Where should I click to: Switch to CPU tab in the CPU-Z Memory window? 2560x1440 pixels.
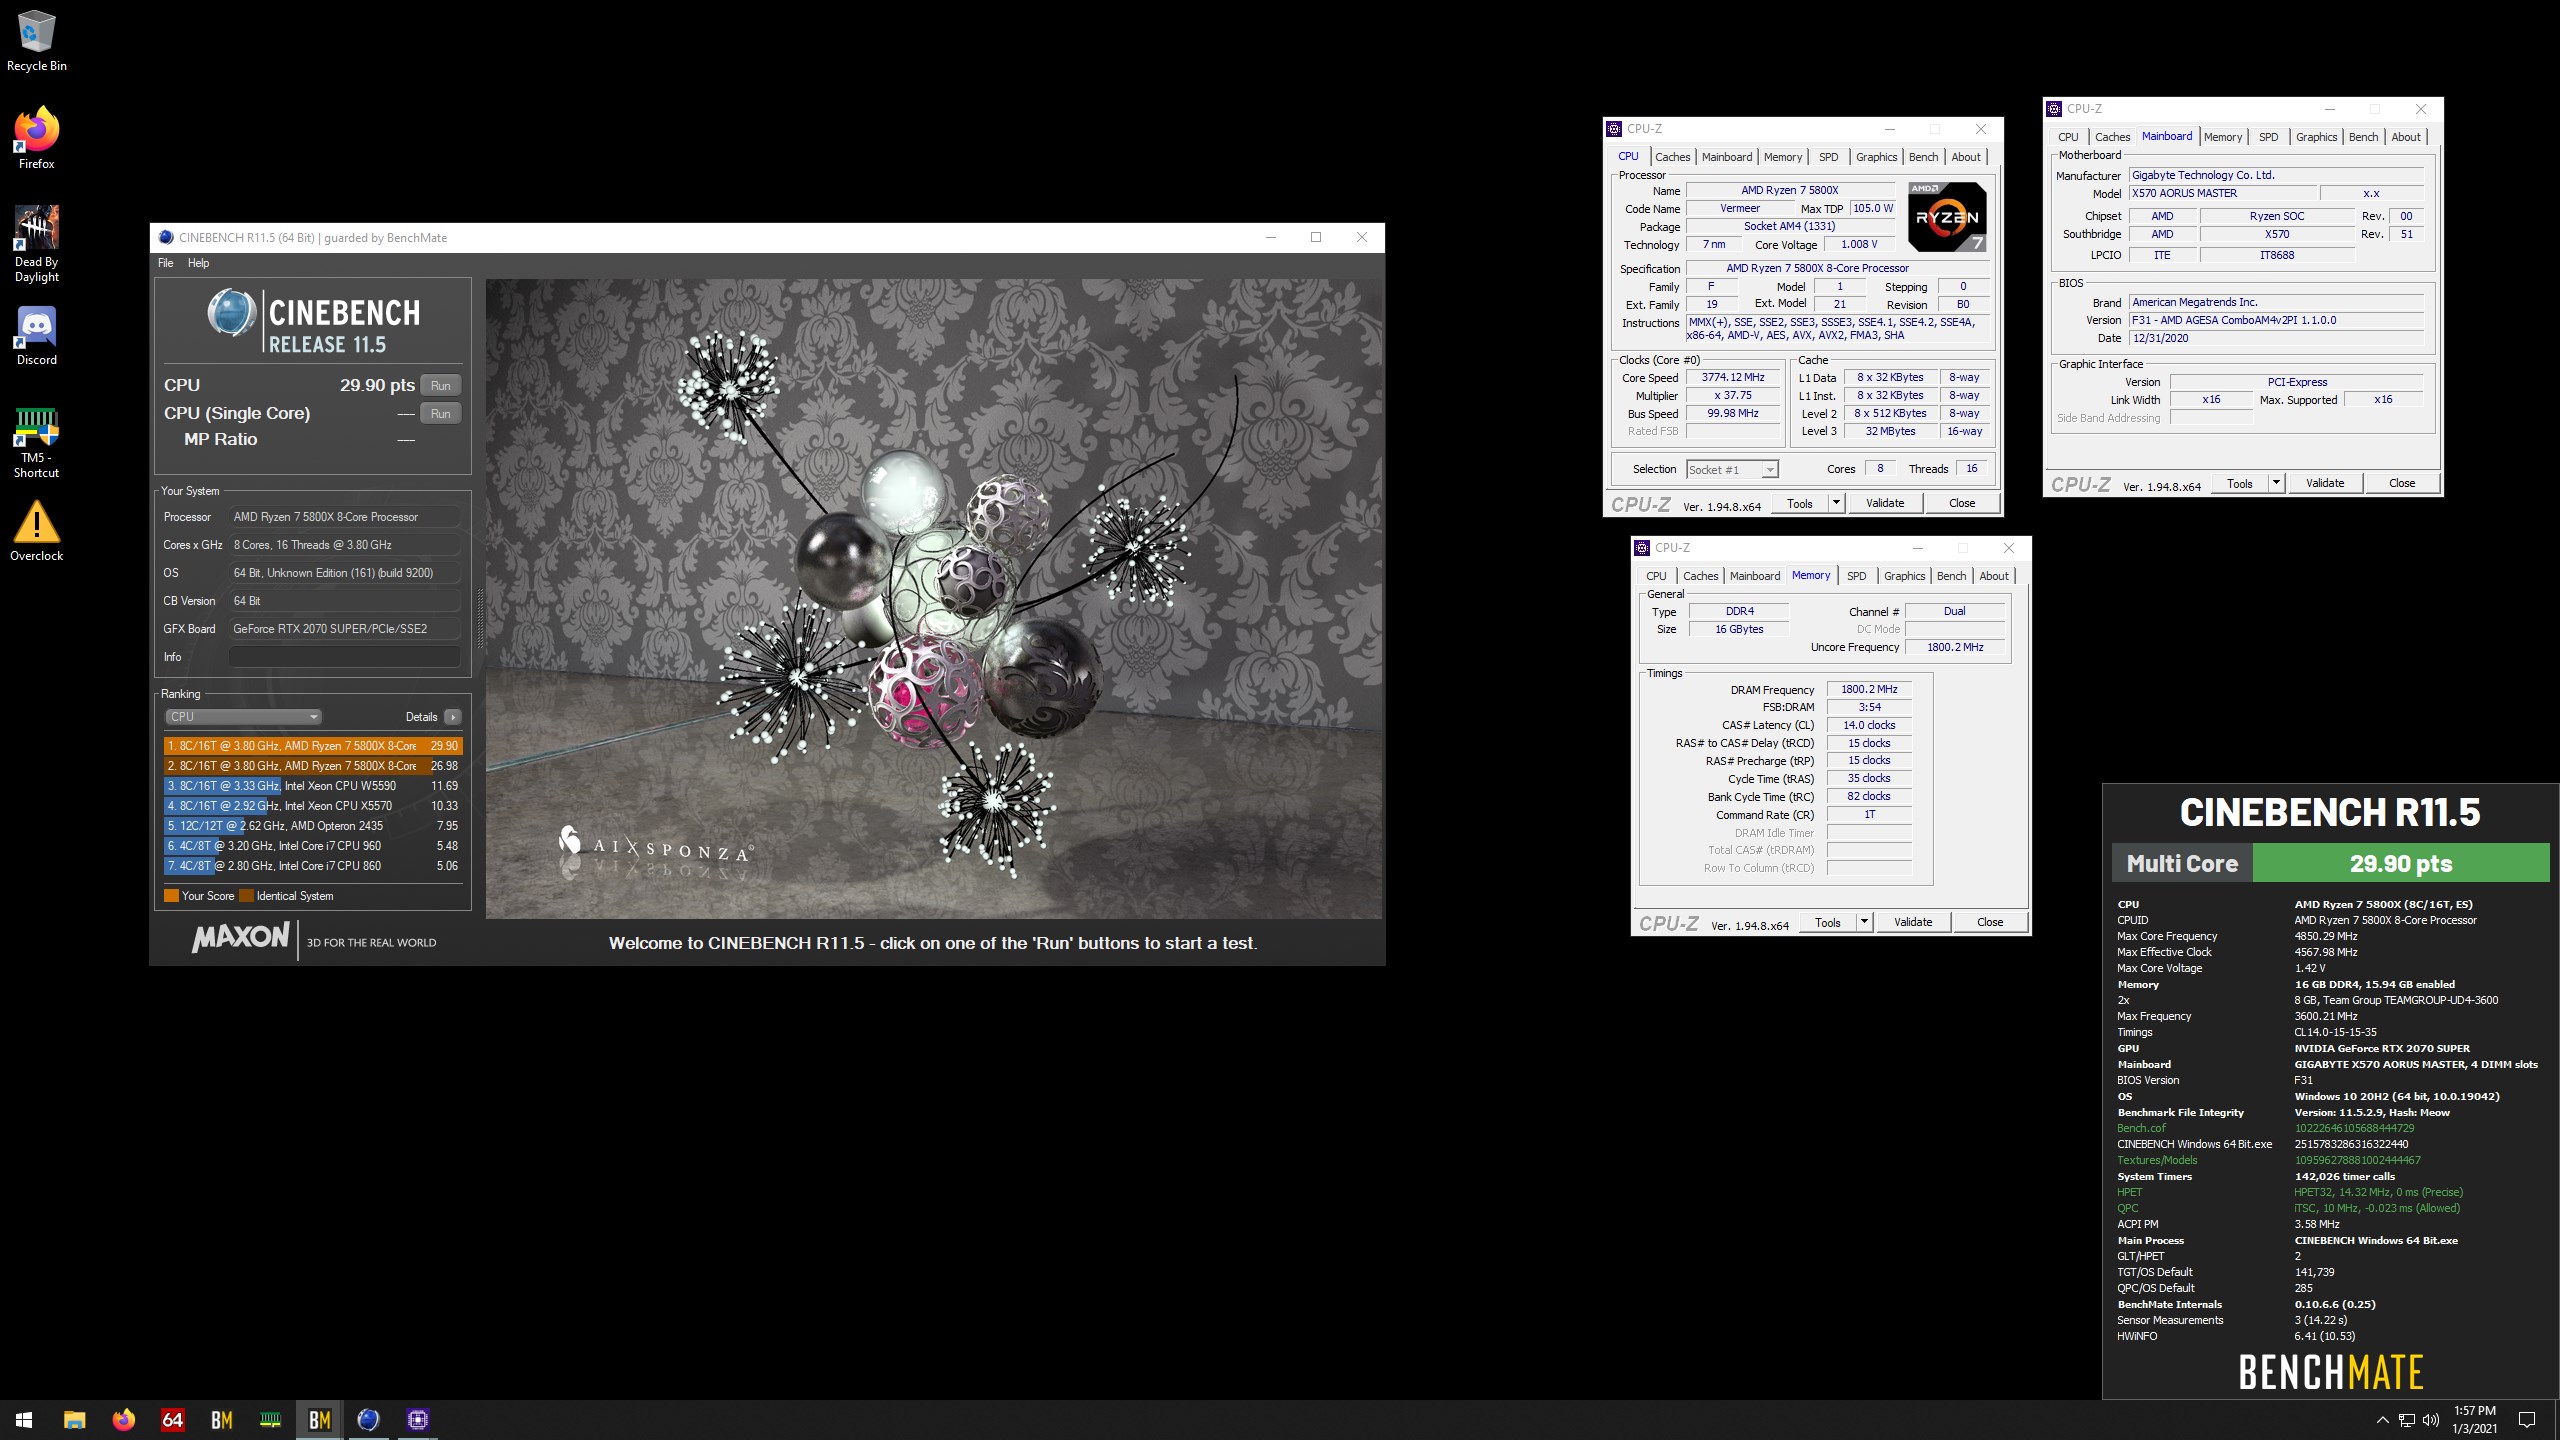[1656, 576]
